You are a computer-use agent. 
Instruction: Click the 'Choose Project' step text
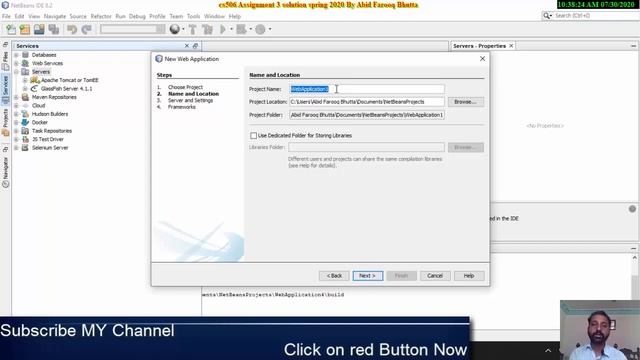[x=185, y=87]
